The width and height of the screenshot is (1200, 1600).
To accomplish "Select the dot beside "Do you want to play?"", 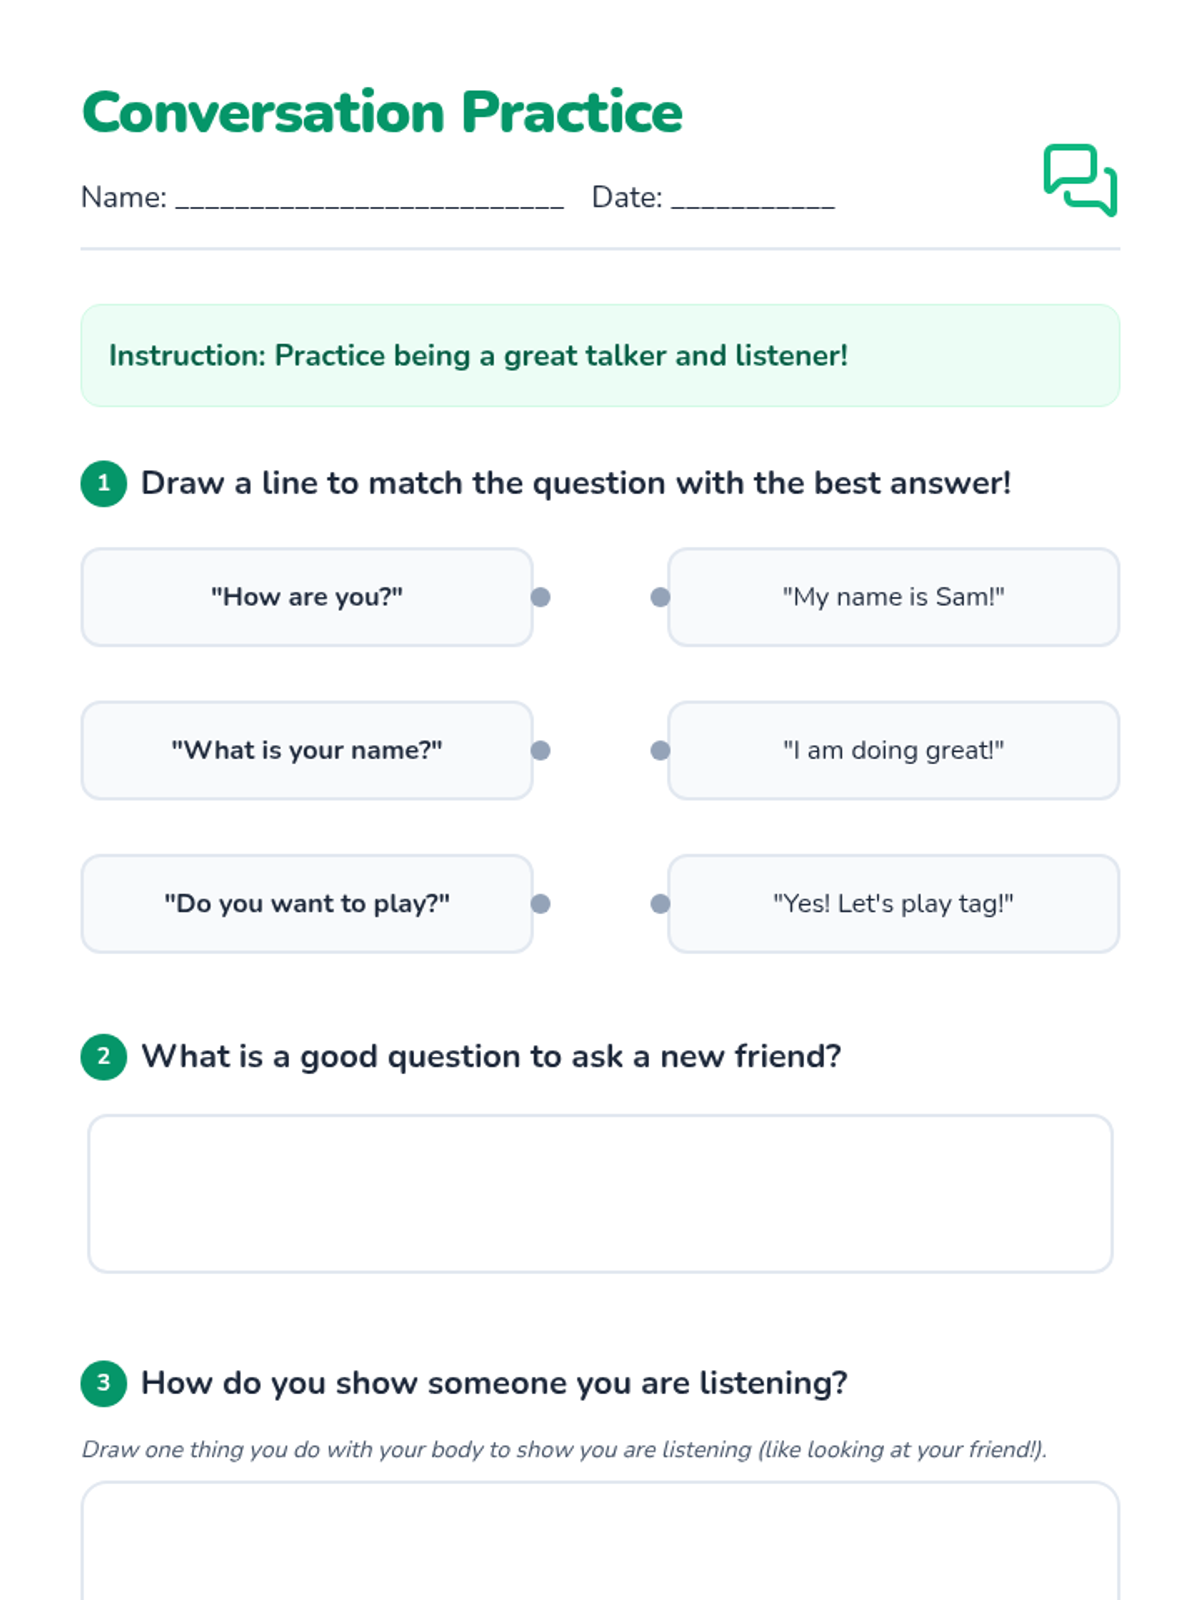I will pos(541,904).
